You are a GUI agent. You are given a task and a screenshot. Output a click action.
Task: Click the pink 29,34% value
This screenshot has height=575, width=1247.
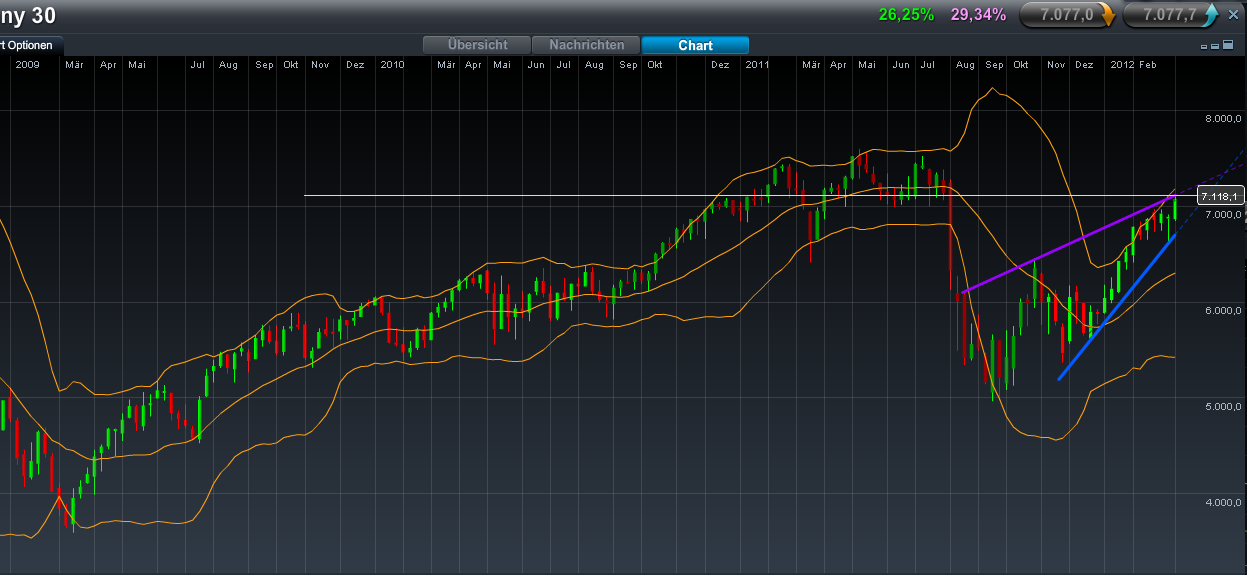(977, 15)
